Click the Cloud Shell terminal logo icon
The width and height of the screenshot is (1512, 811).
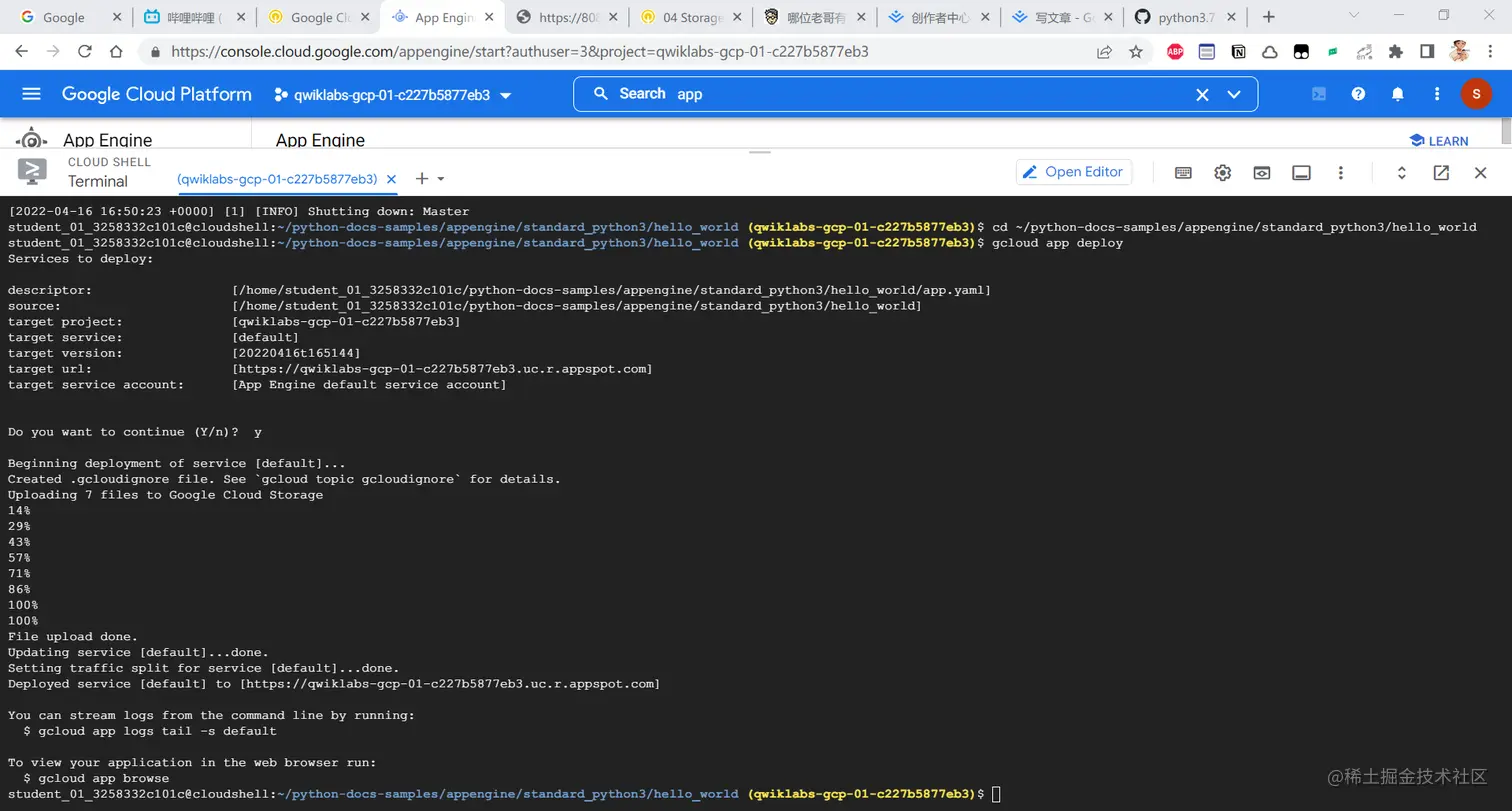click(x=32, y=172)
